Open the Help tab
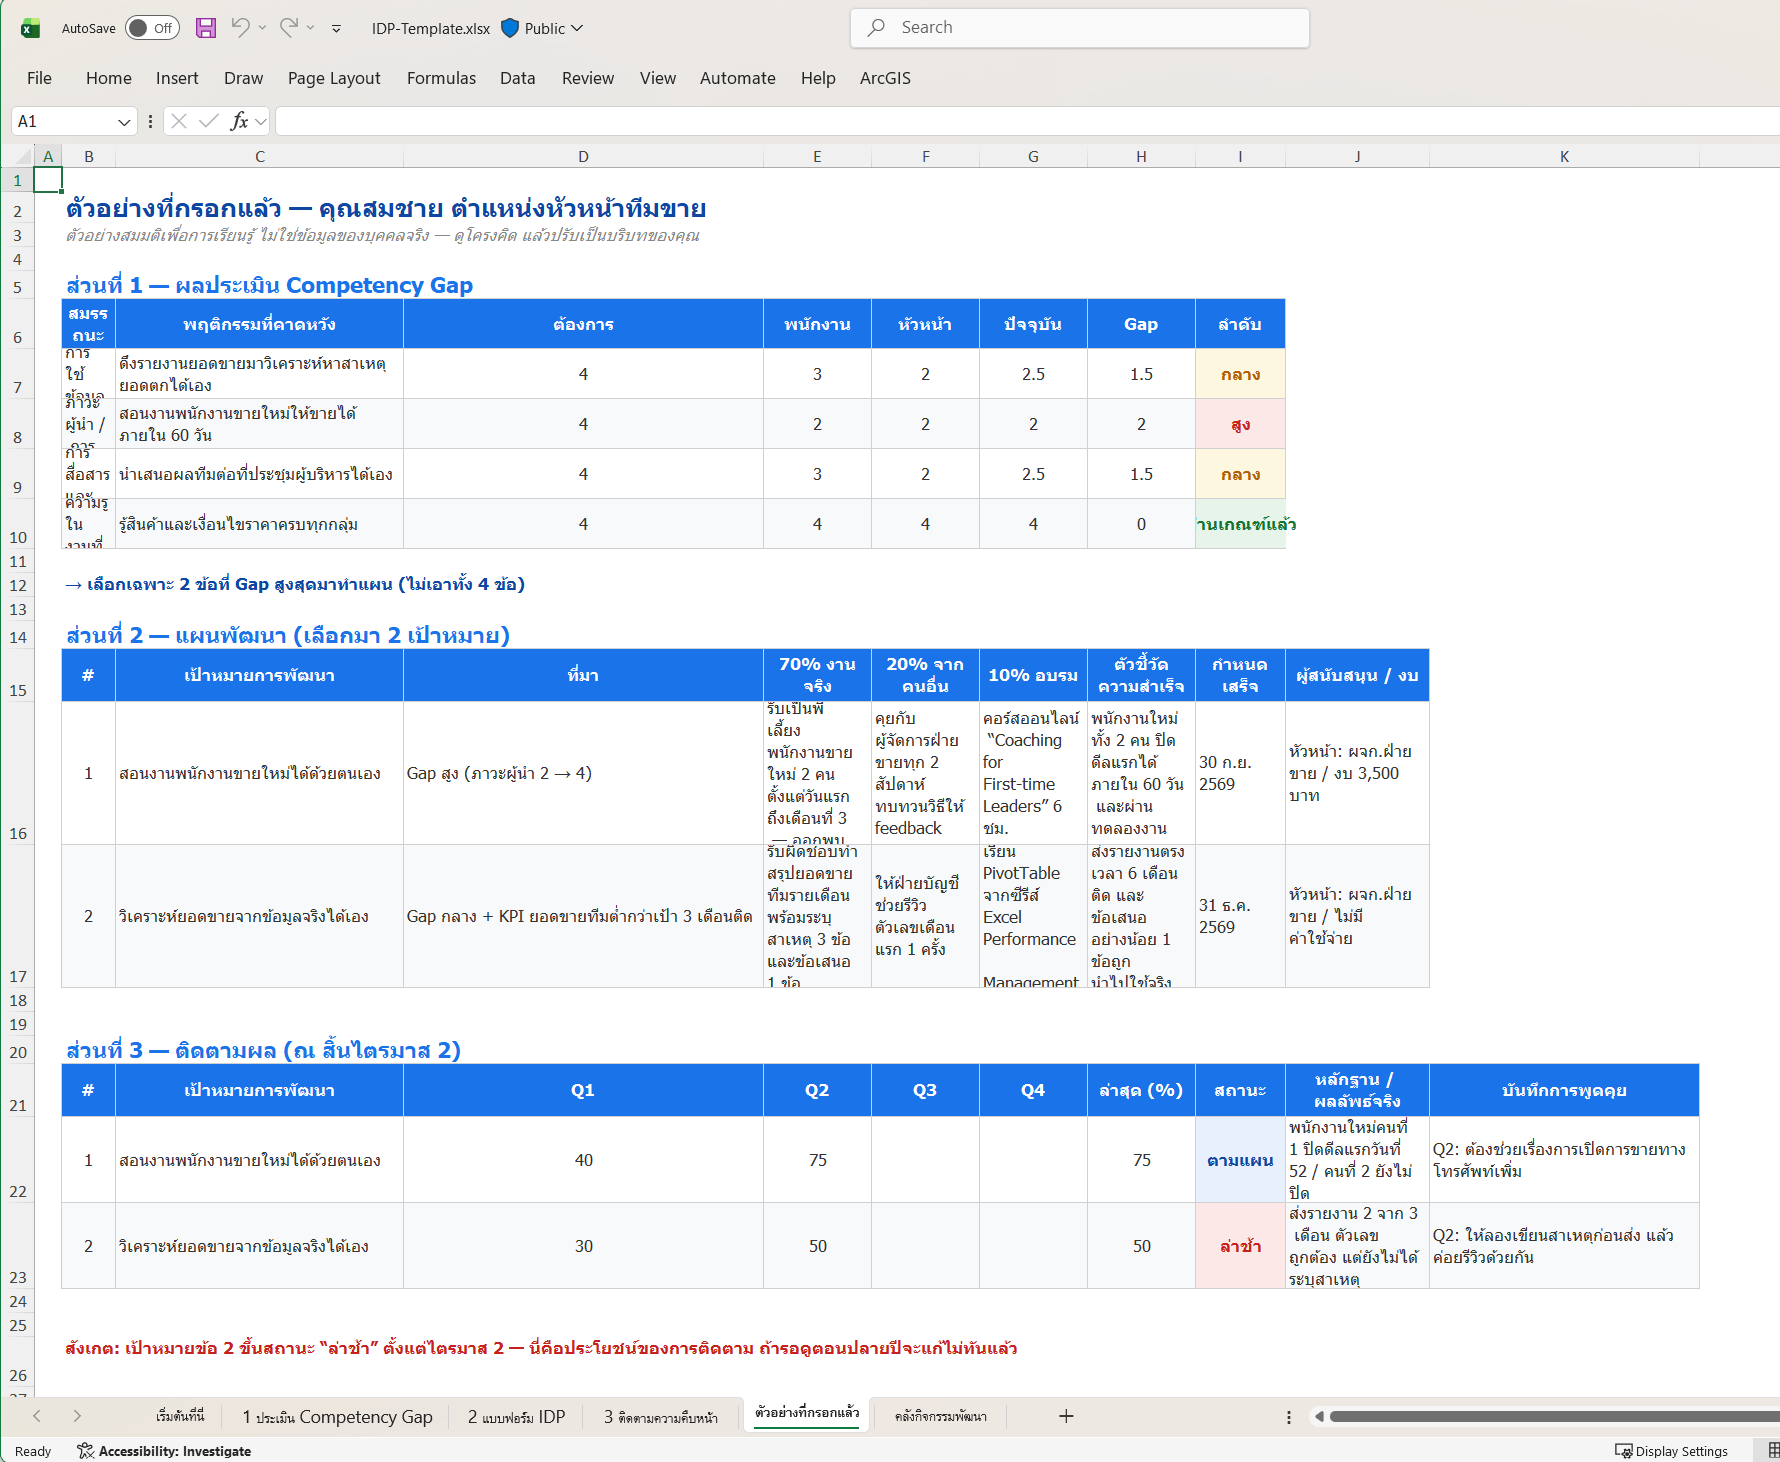Screen dimensions: 1780x1462 818,78
